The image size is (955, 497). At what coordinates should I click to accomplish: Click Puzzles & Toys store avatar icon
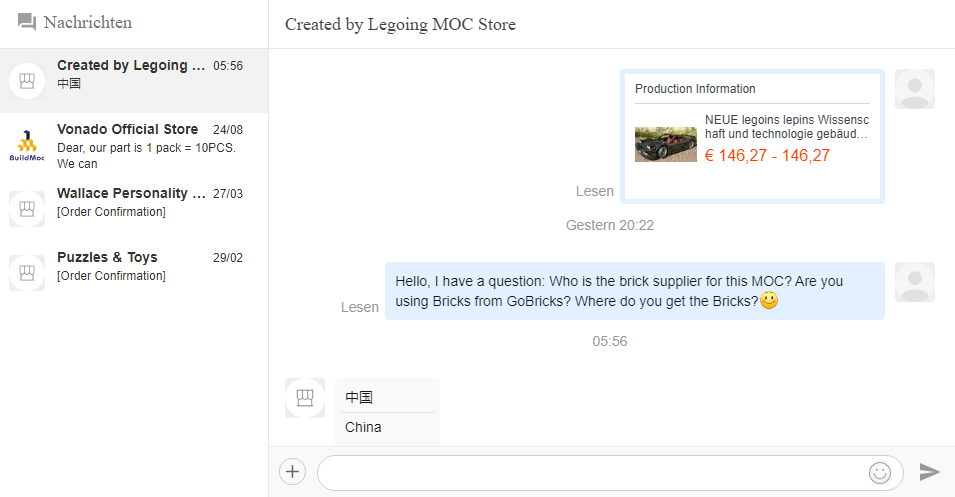27,272
